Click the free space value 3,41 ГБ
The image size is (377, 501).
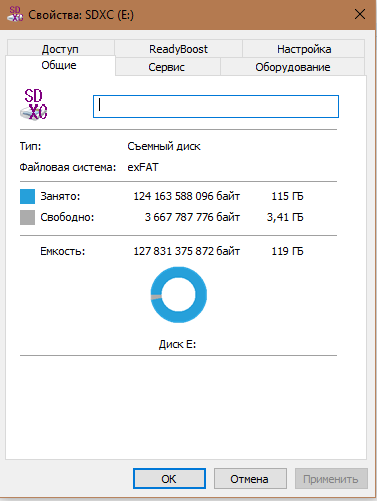pos(285,217)
